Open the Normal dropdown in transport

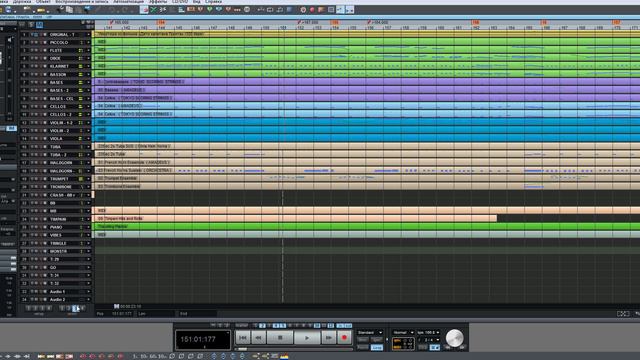(403, 333)
